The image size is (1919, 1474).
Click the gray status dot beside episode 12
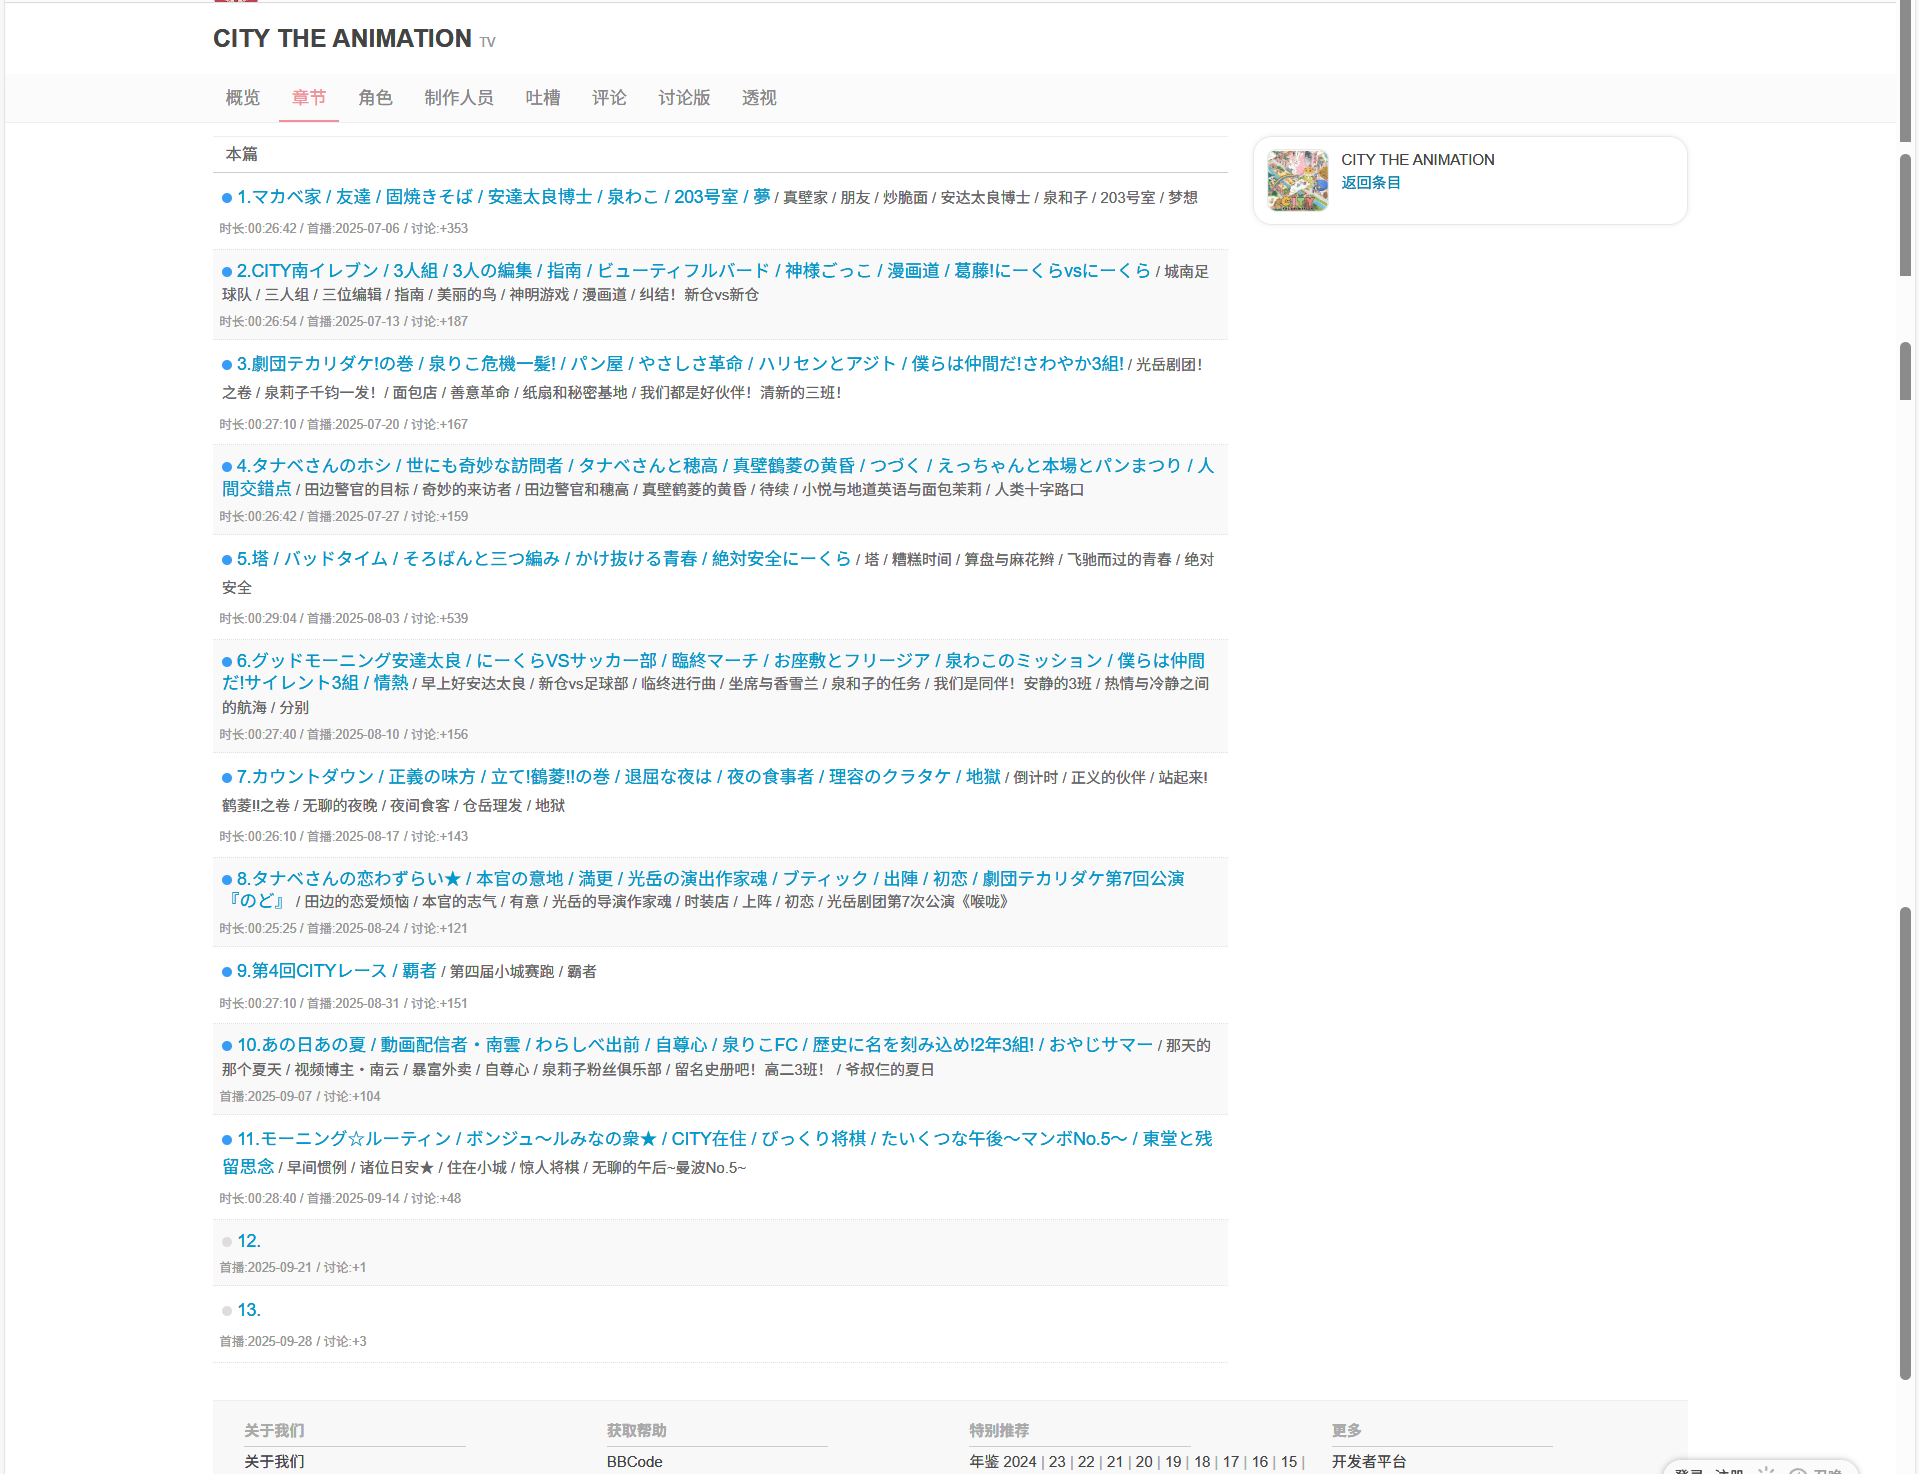click(x=227, y=1242)
